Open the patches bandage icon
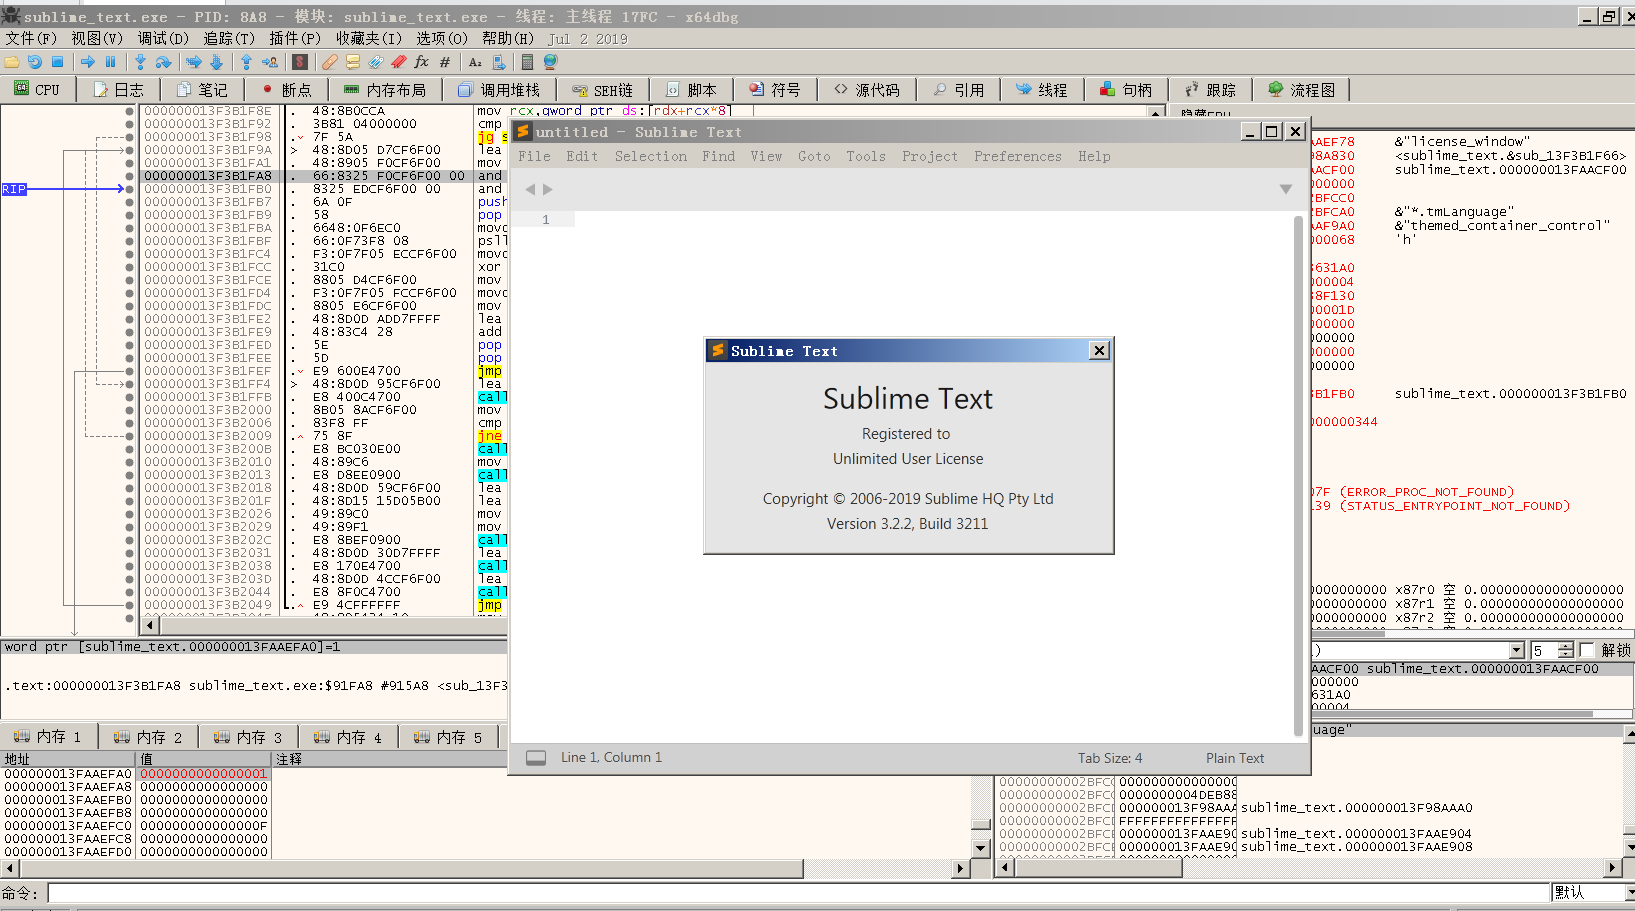Screen dimensions: 1635x911 coord(329,62)
